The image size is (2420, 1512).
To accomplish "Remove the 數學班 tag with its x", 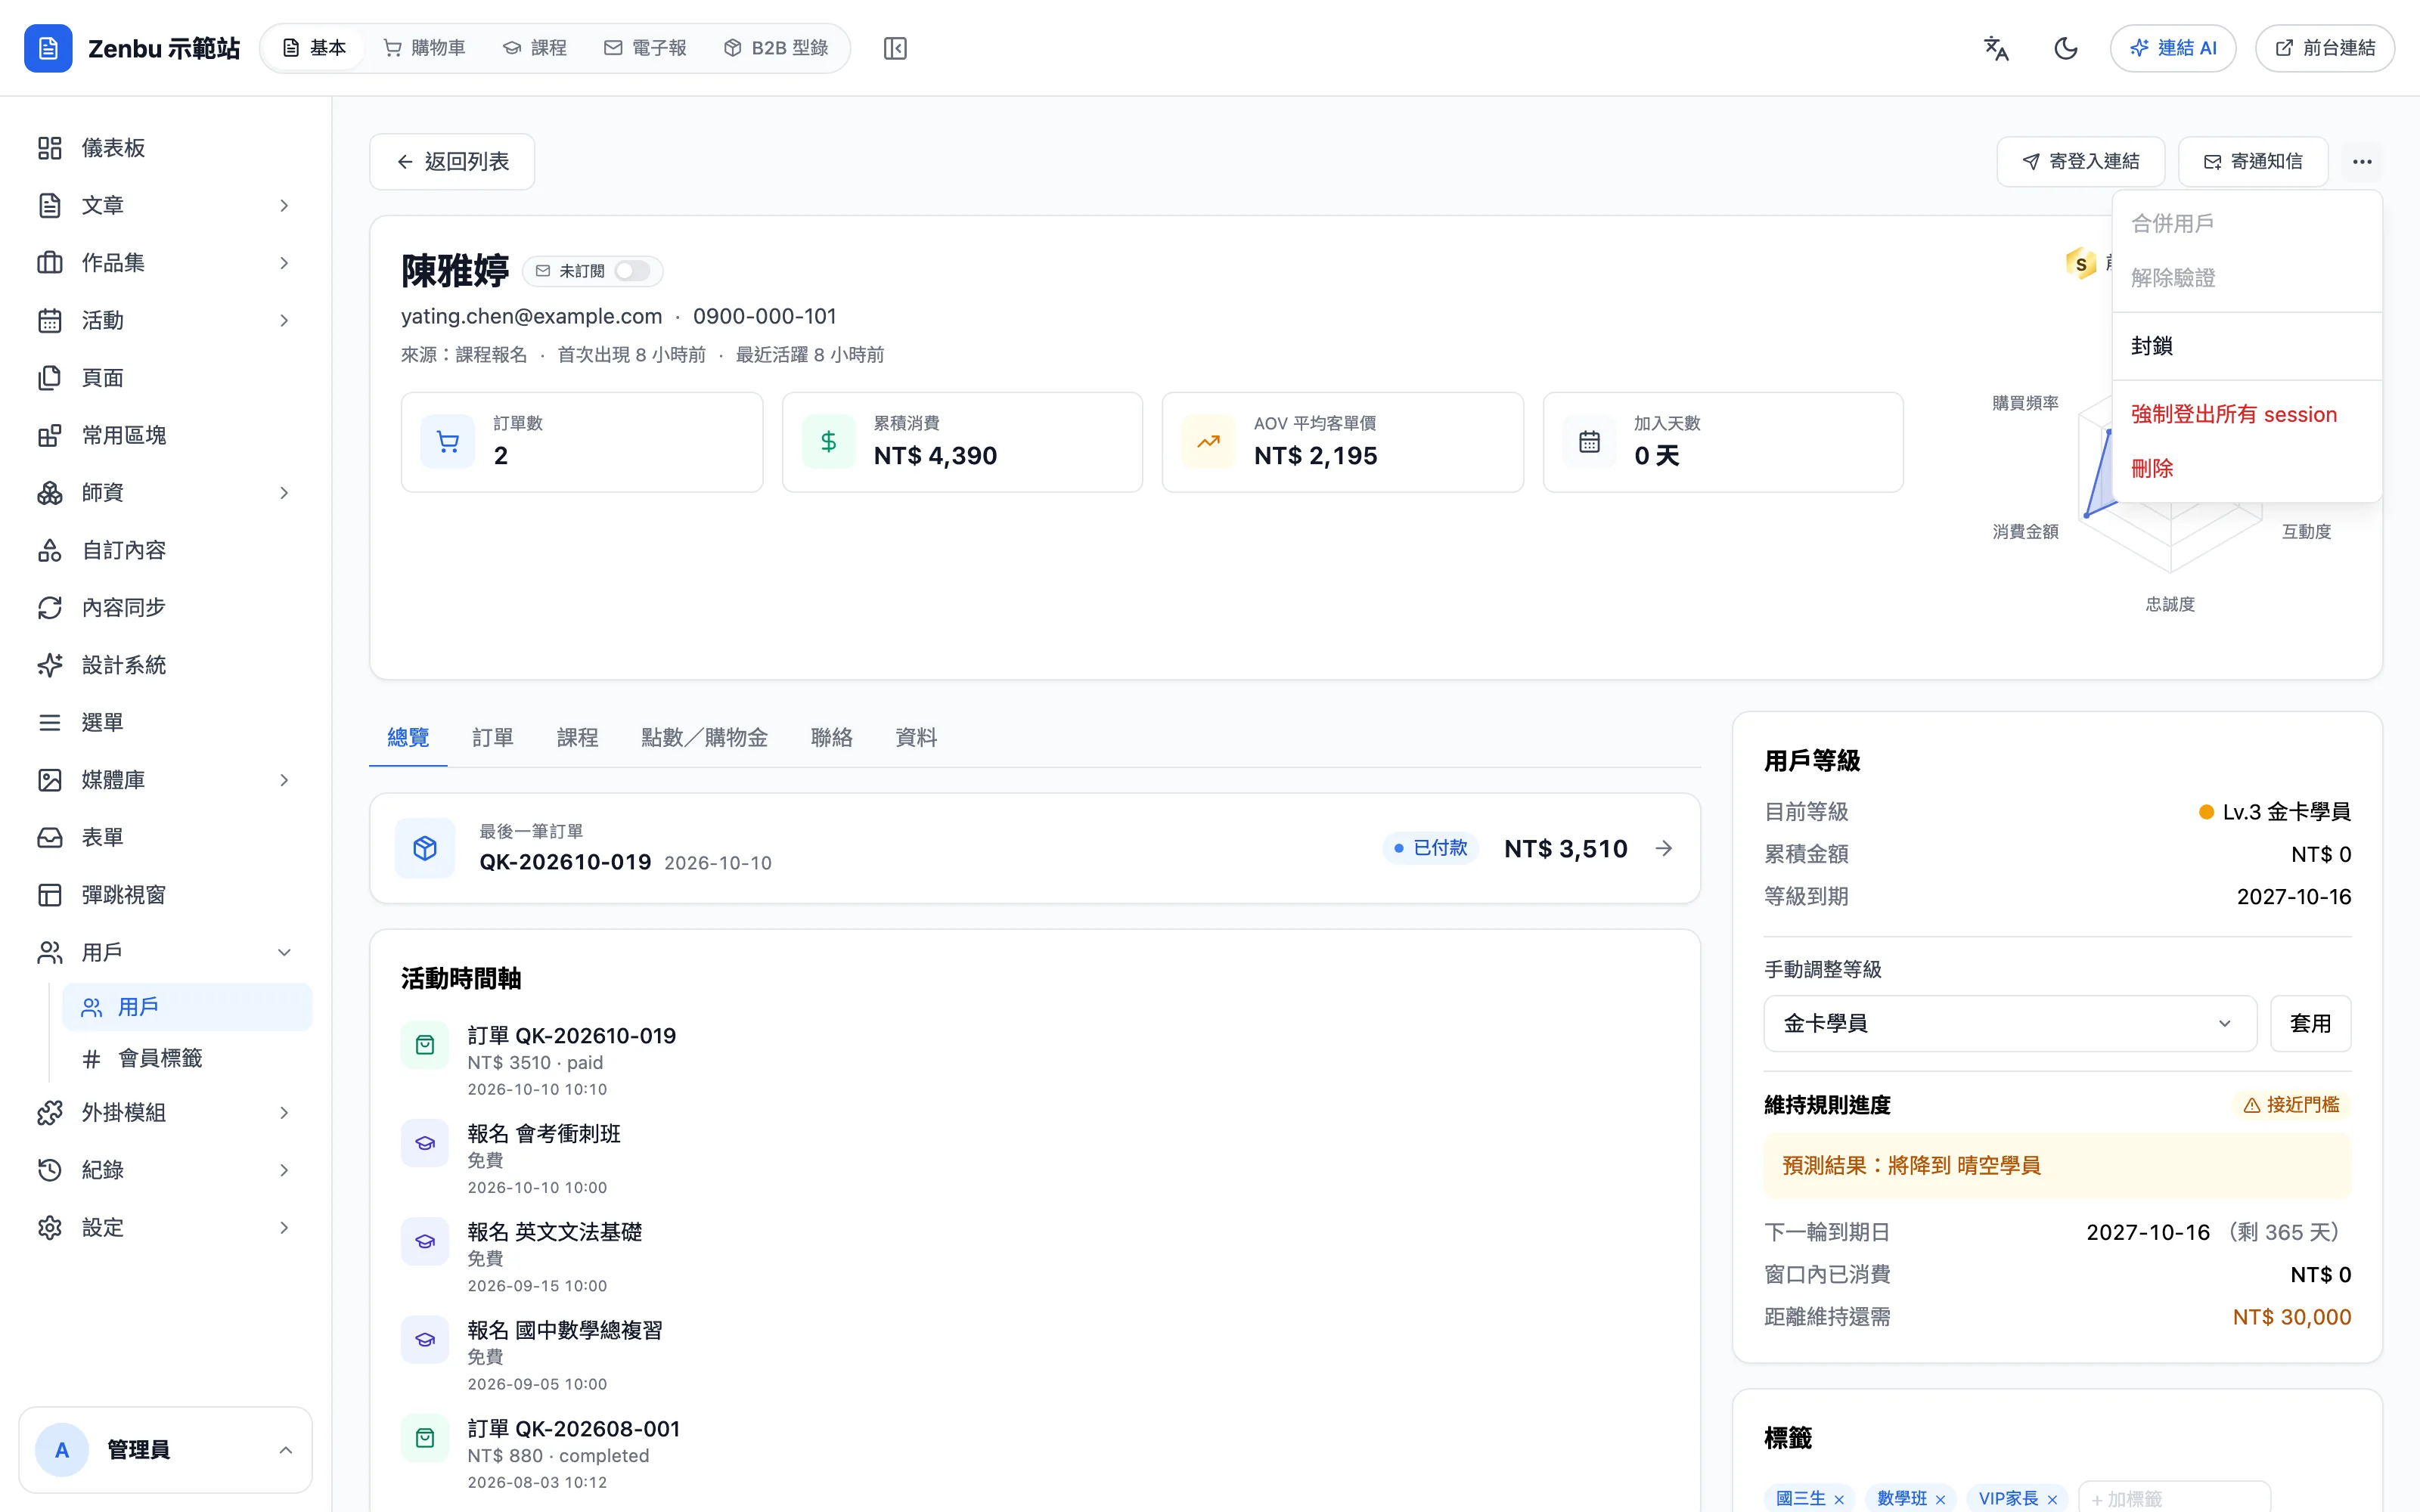I will (x=1940, y=1499).
